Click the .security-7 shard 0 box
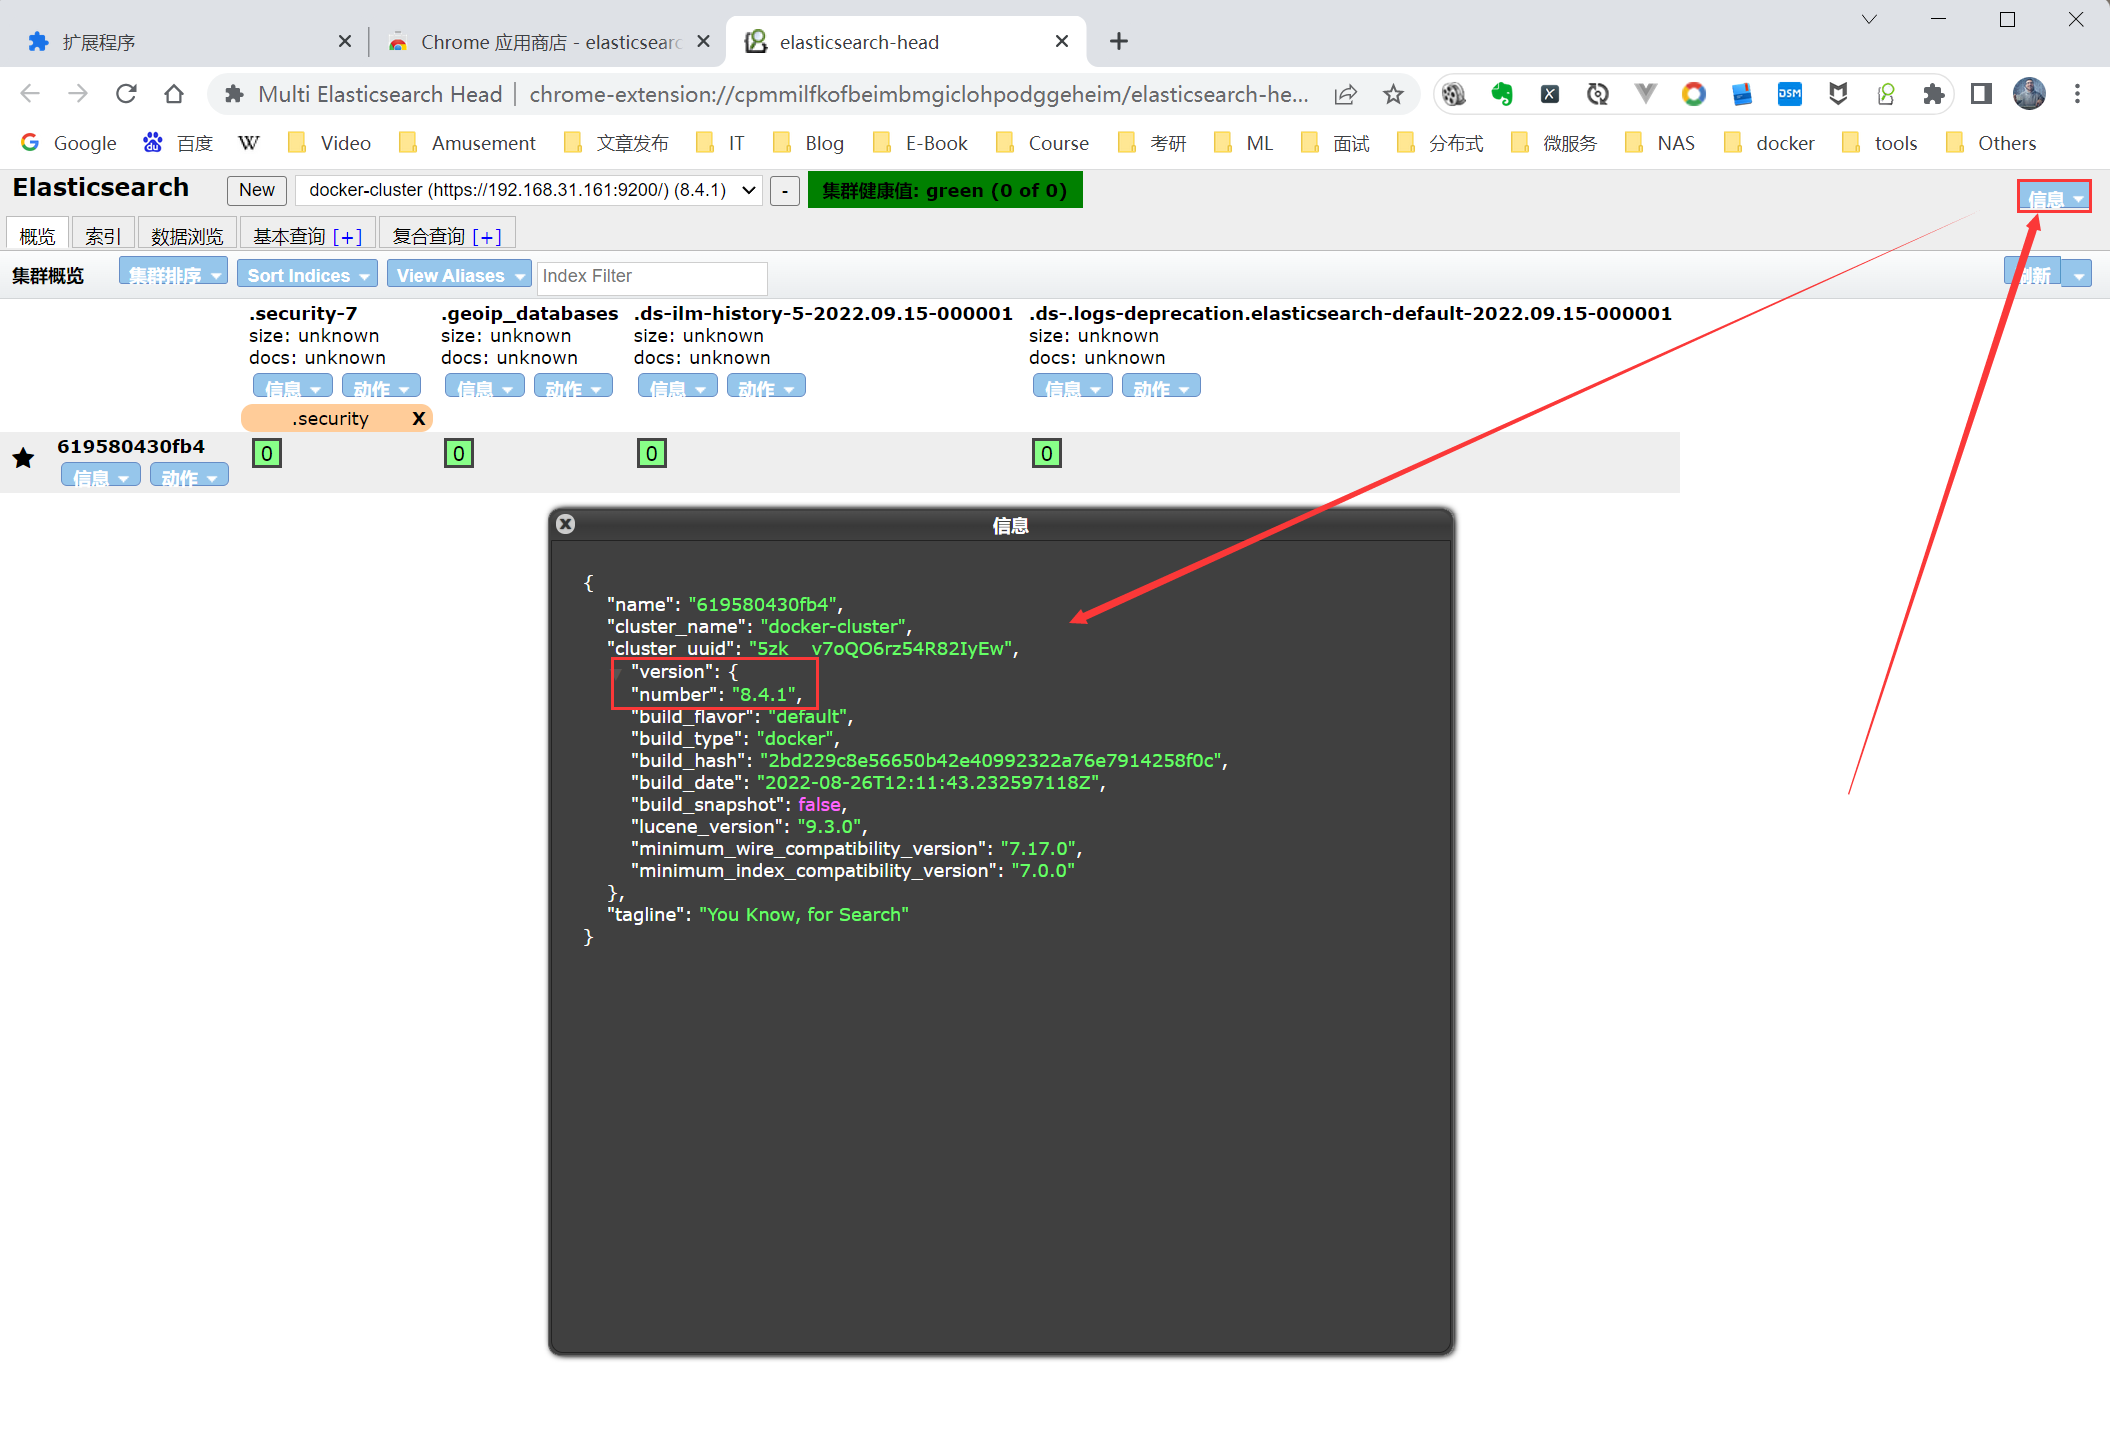Image resolution: width=2110 pixels, height=1447 pixels. click(266, 453)
